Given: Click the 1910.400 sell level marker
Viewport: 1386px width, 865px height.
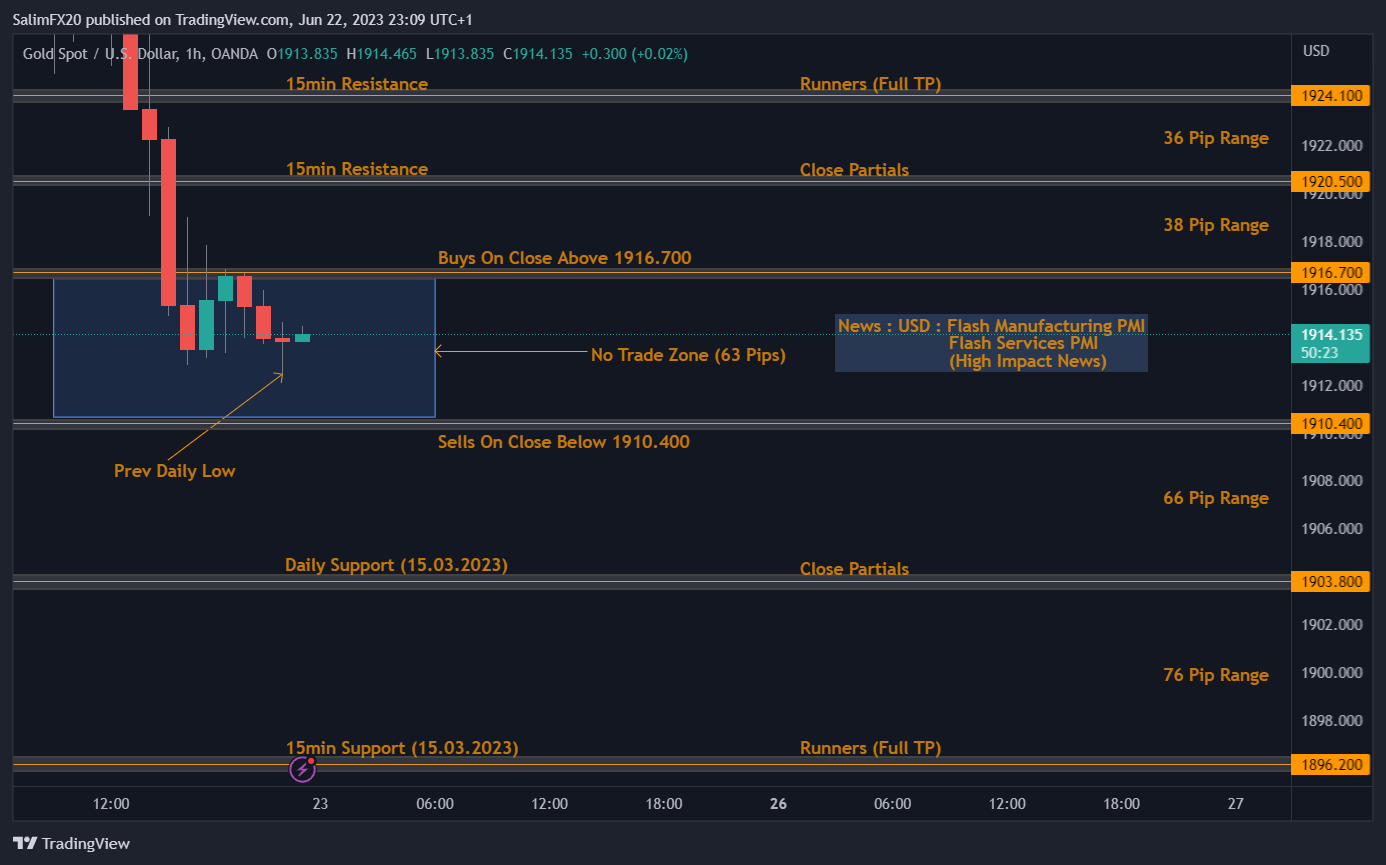Looking at the screenshot, I should point(1330,423).
